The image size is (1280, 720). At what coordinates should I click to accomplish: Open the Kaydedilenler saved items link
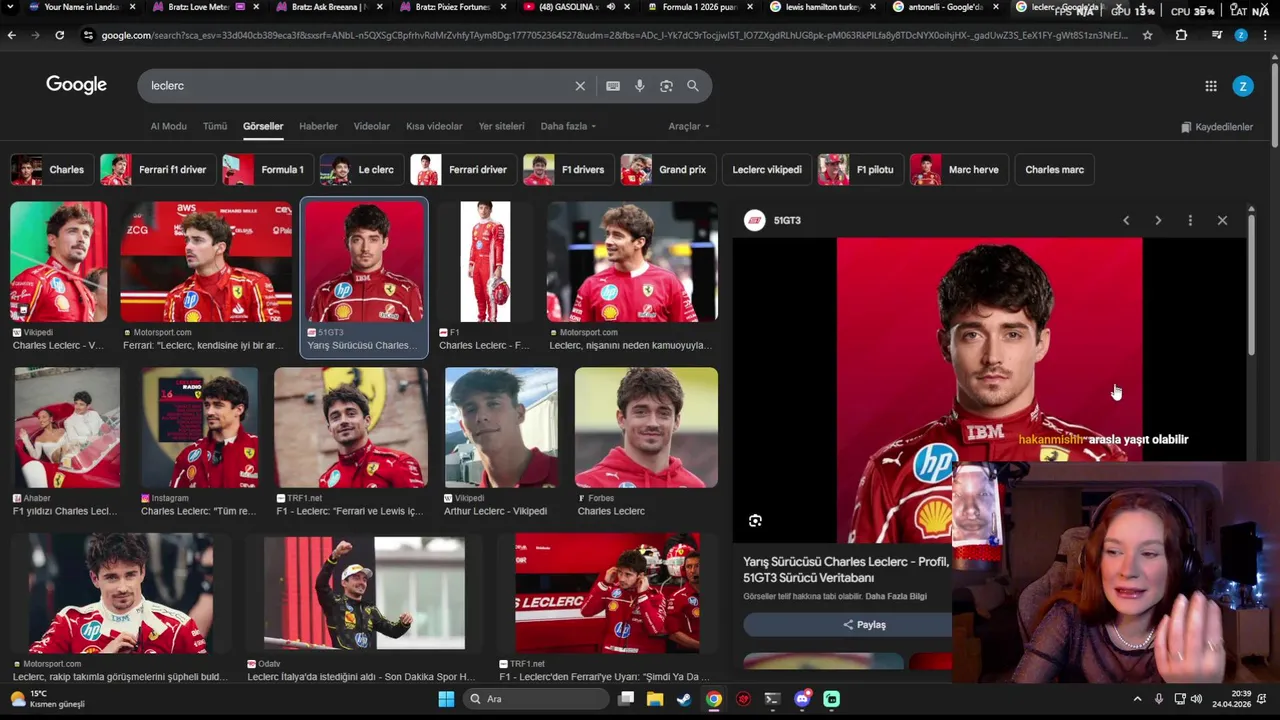(x=1217, y=127)
